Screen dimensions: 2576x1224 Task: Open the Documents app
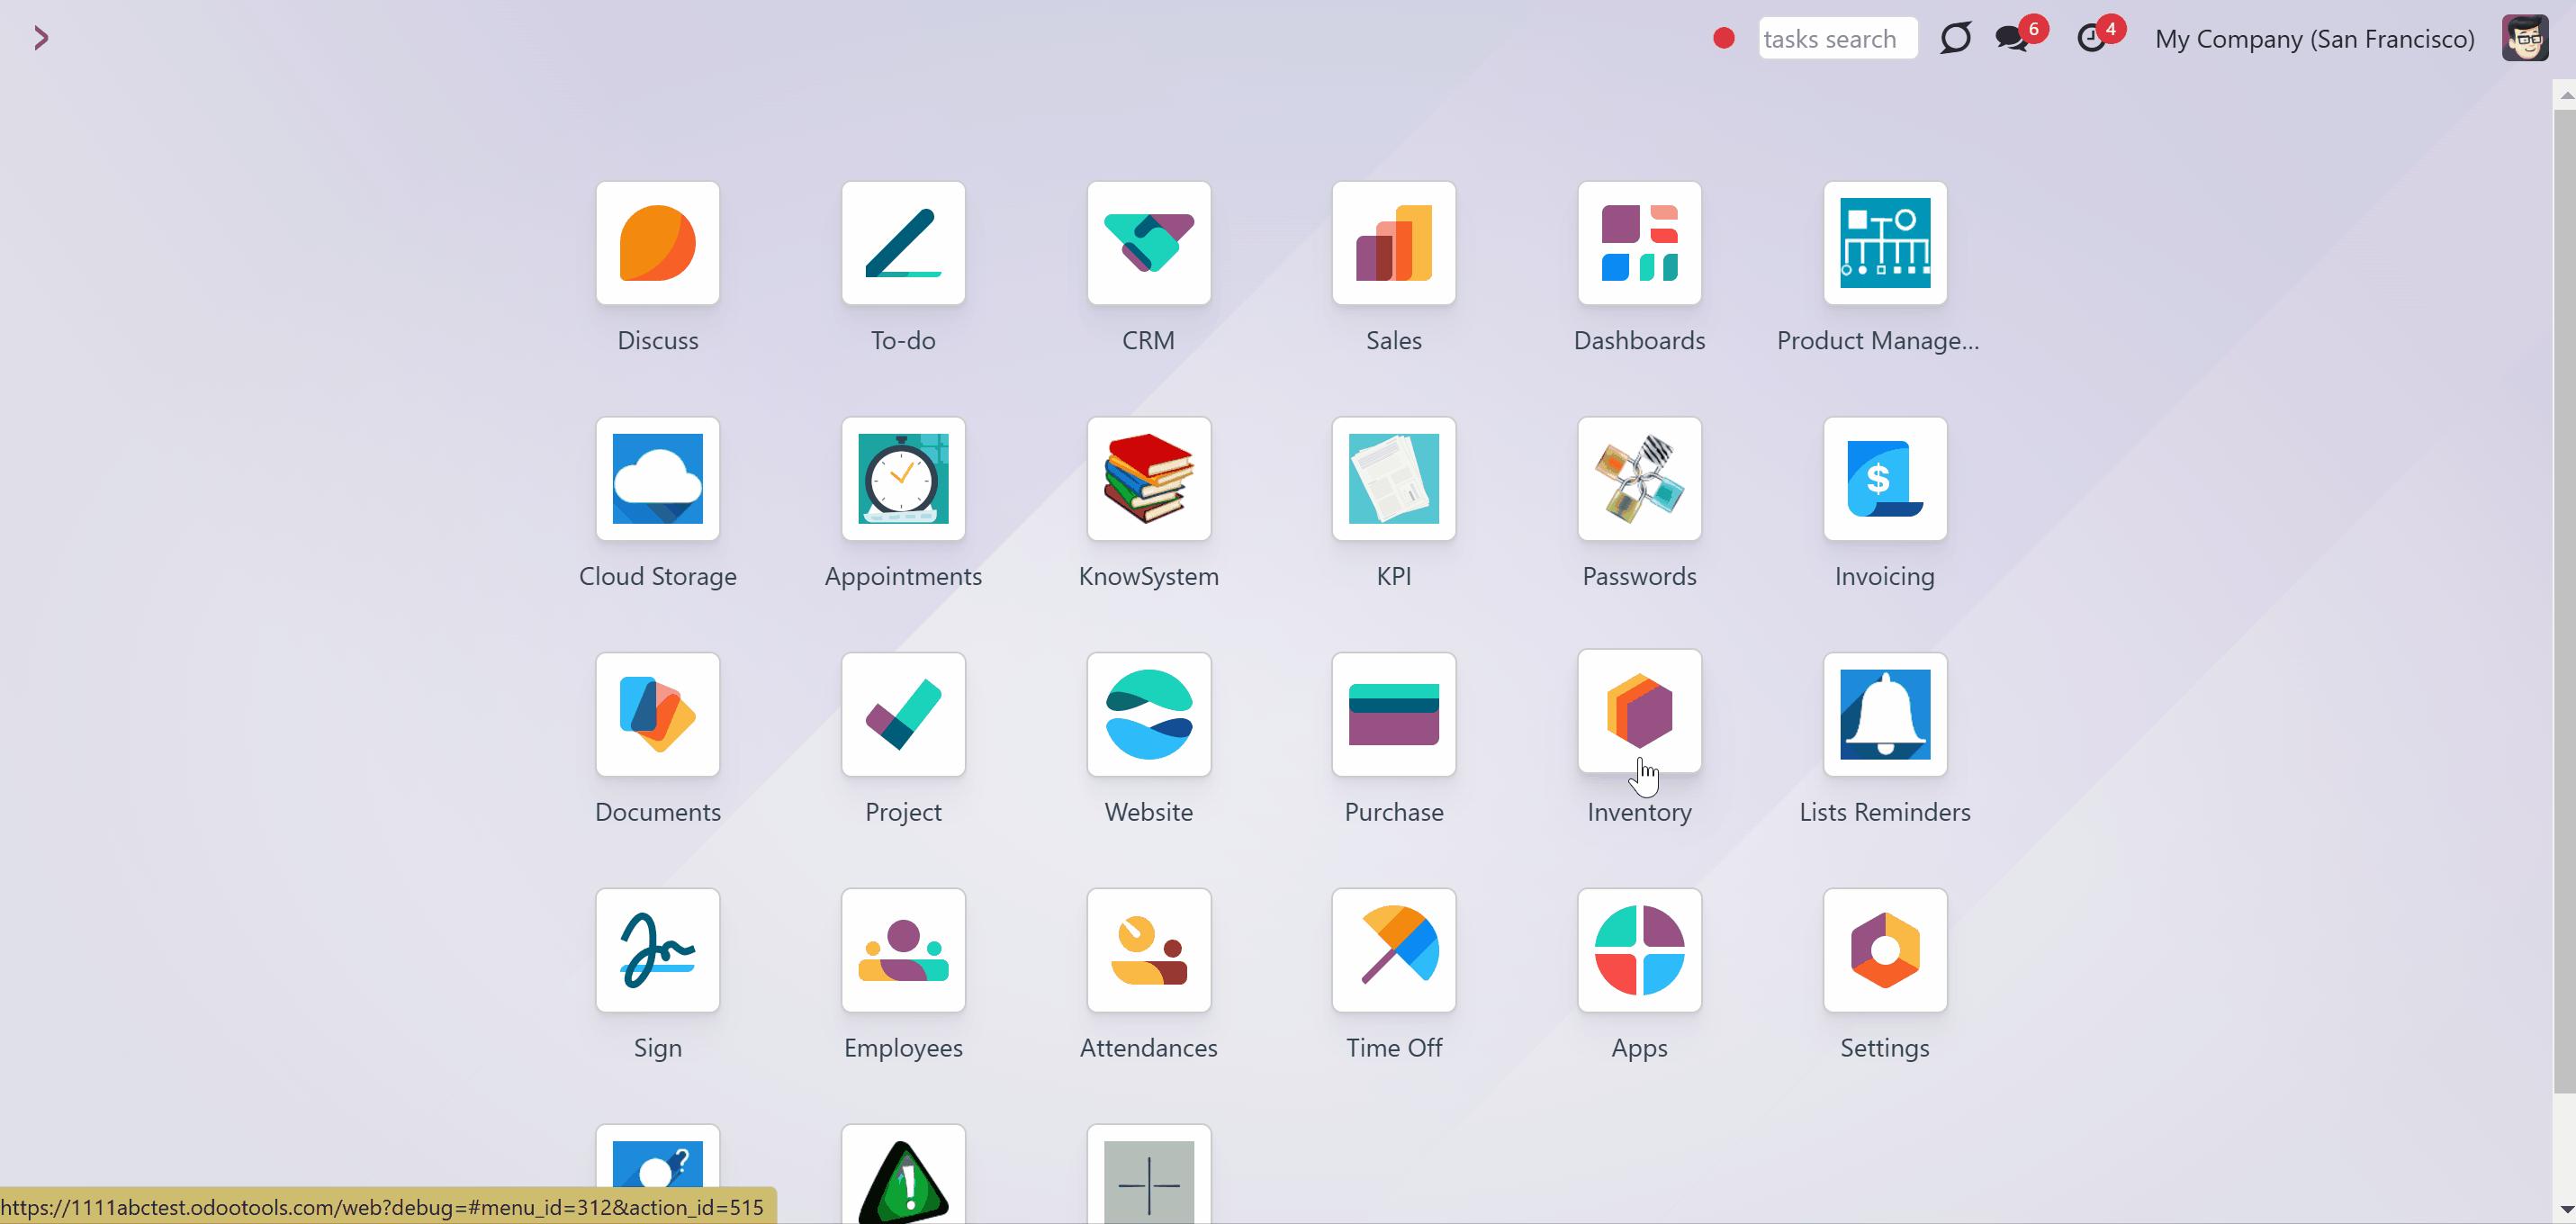pos(657,714)
